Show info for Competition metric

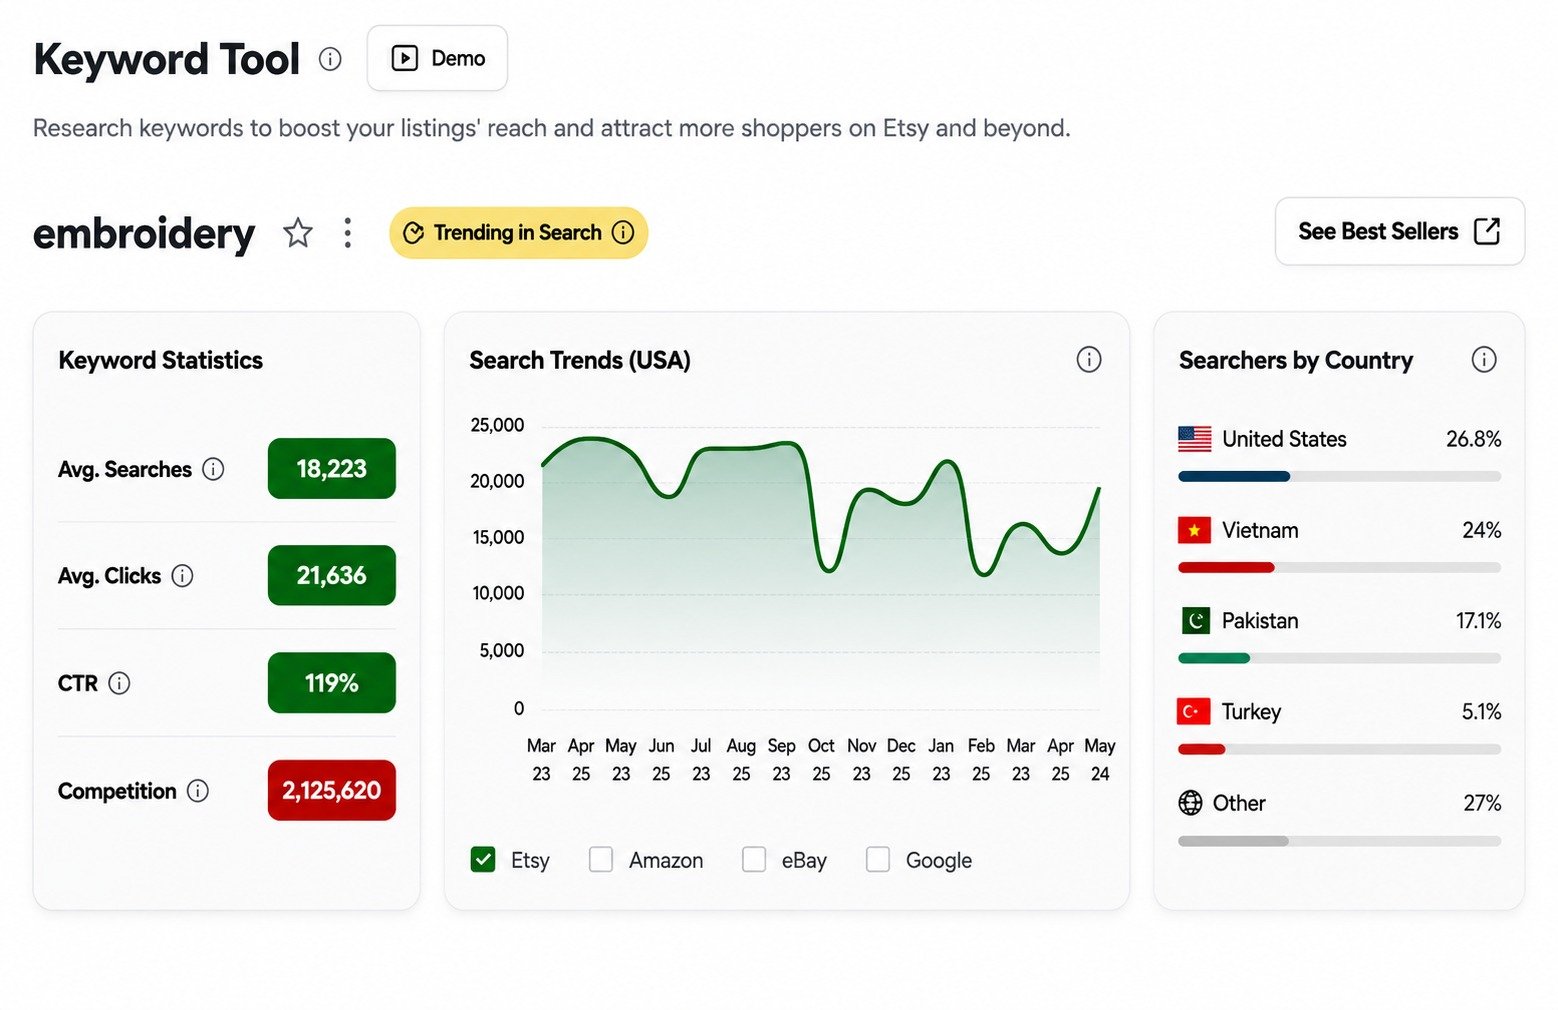198,791
